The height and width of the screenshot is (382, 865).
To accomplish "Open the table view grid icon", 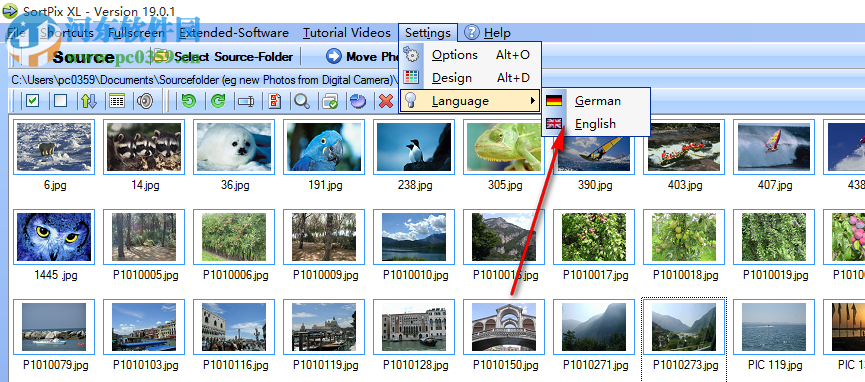I will 116,101.
